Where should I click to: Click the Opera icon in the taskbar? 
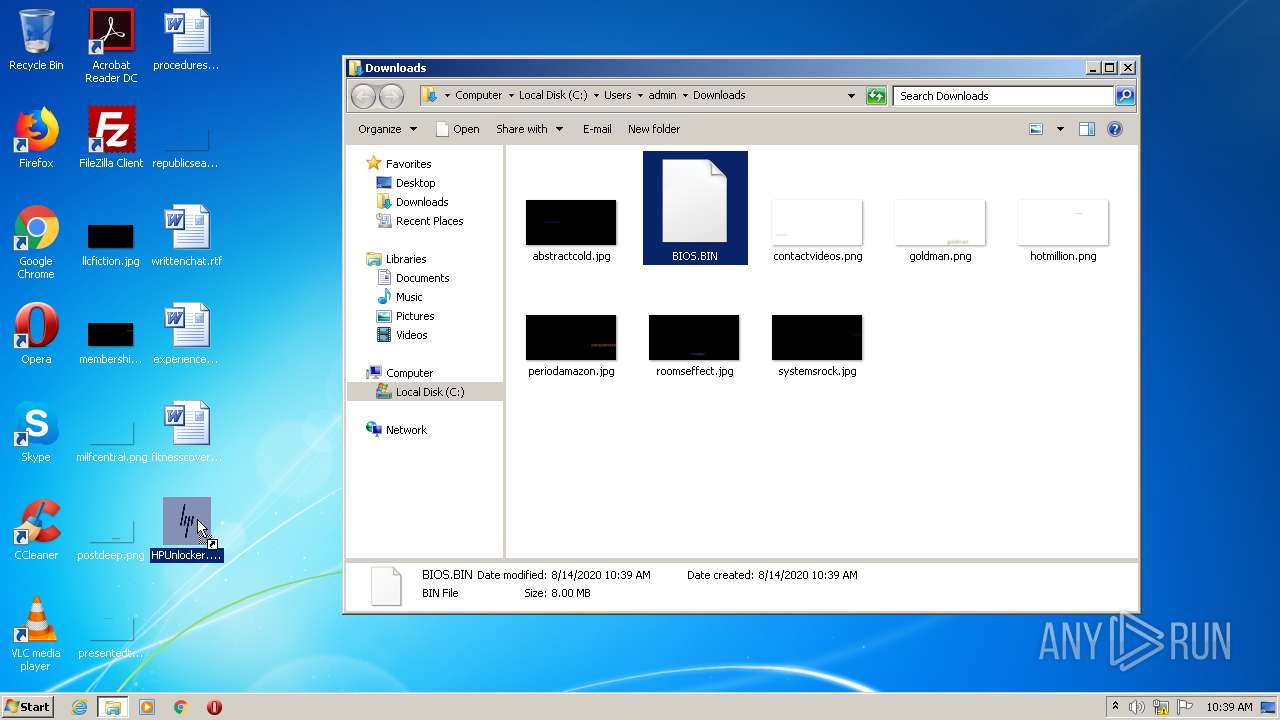214,707
